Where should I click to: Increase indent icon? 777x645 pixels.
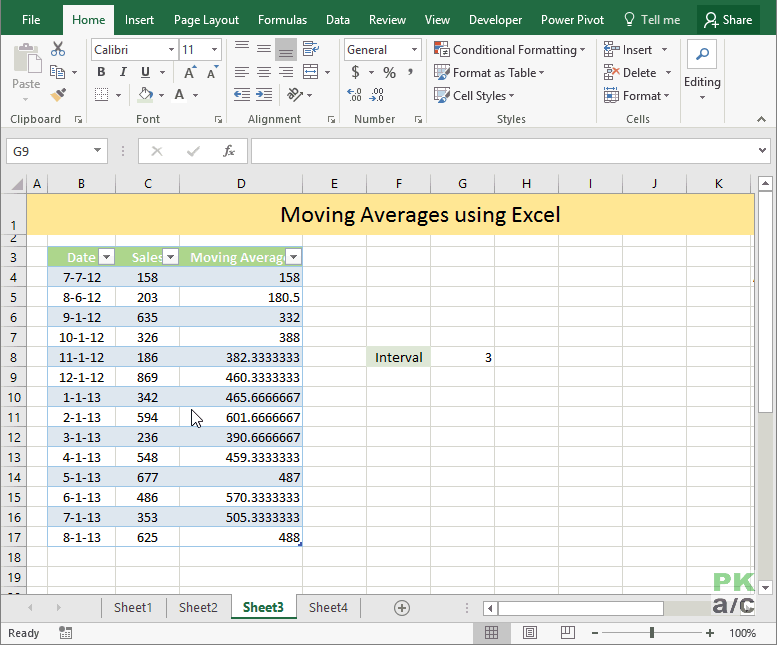(x=264, y=95)
